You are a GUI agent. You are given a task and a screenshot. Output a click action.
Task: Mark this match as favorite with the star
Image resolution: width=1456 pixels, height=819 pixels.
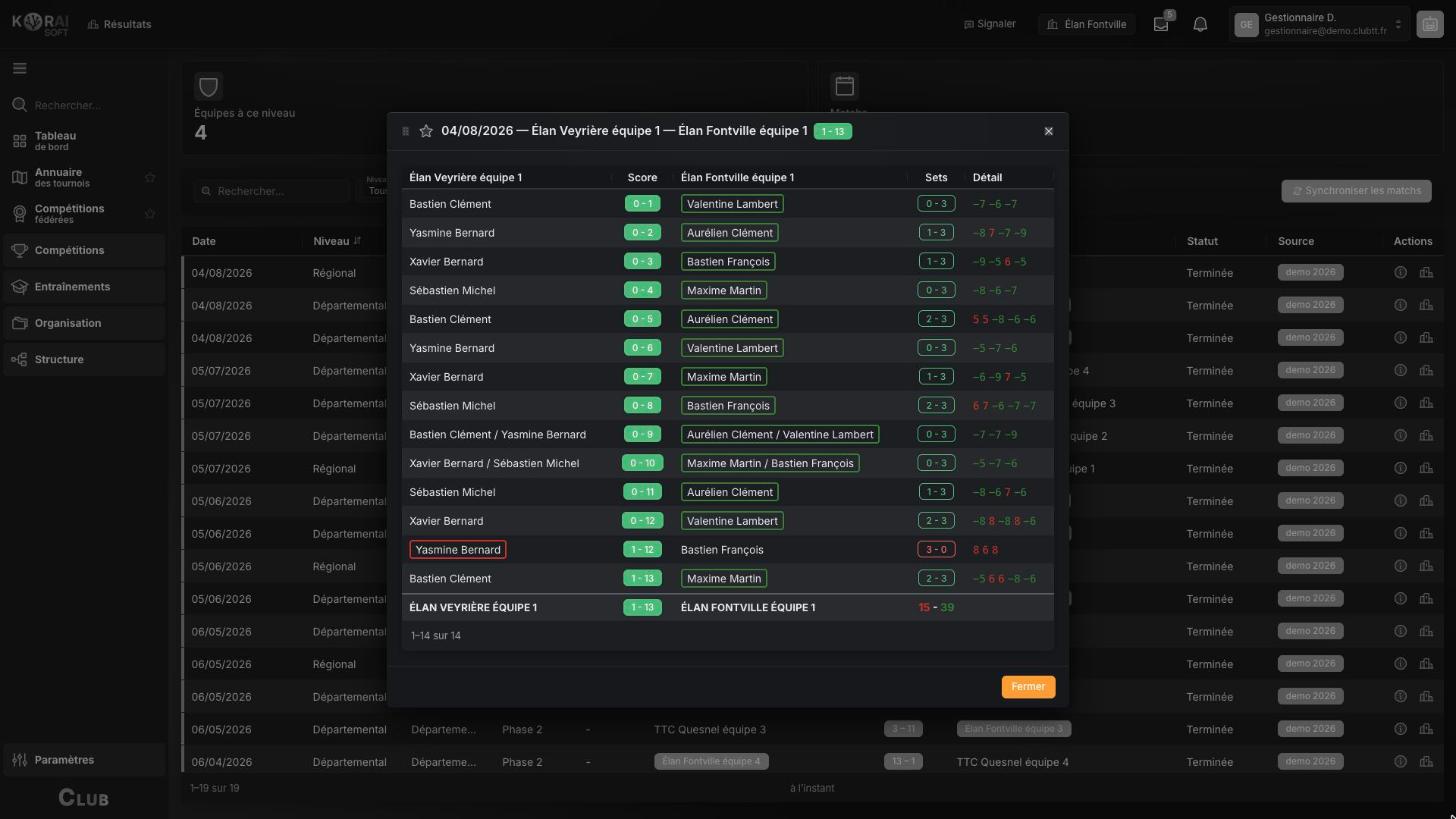[426, 131]
